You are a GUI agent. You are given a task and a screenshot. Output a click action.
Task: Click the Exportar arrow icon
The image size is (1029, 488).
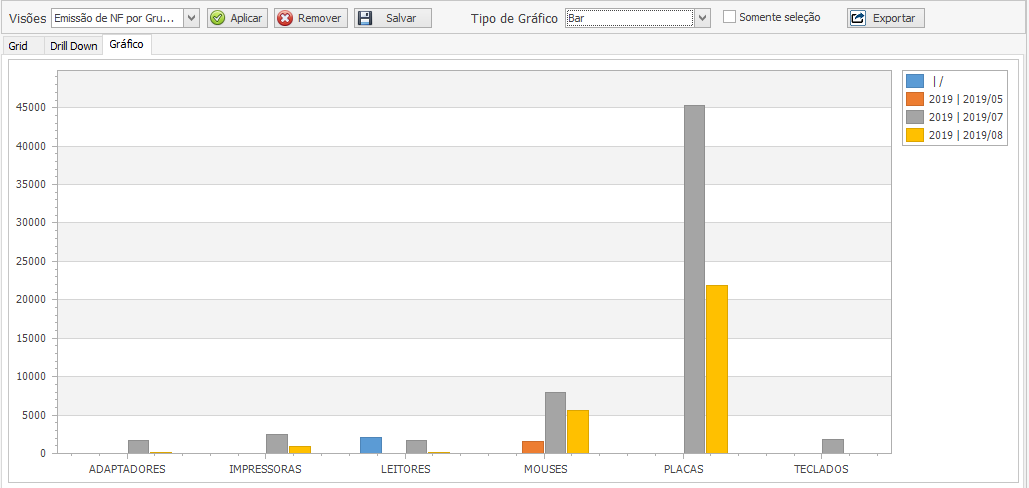click(858, 18)
